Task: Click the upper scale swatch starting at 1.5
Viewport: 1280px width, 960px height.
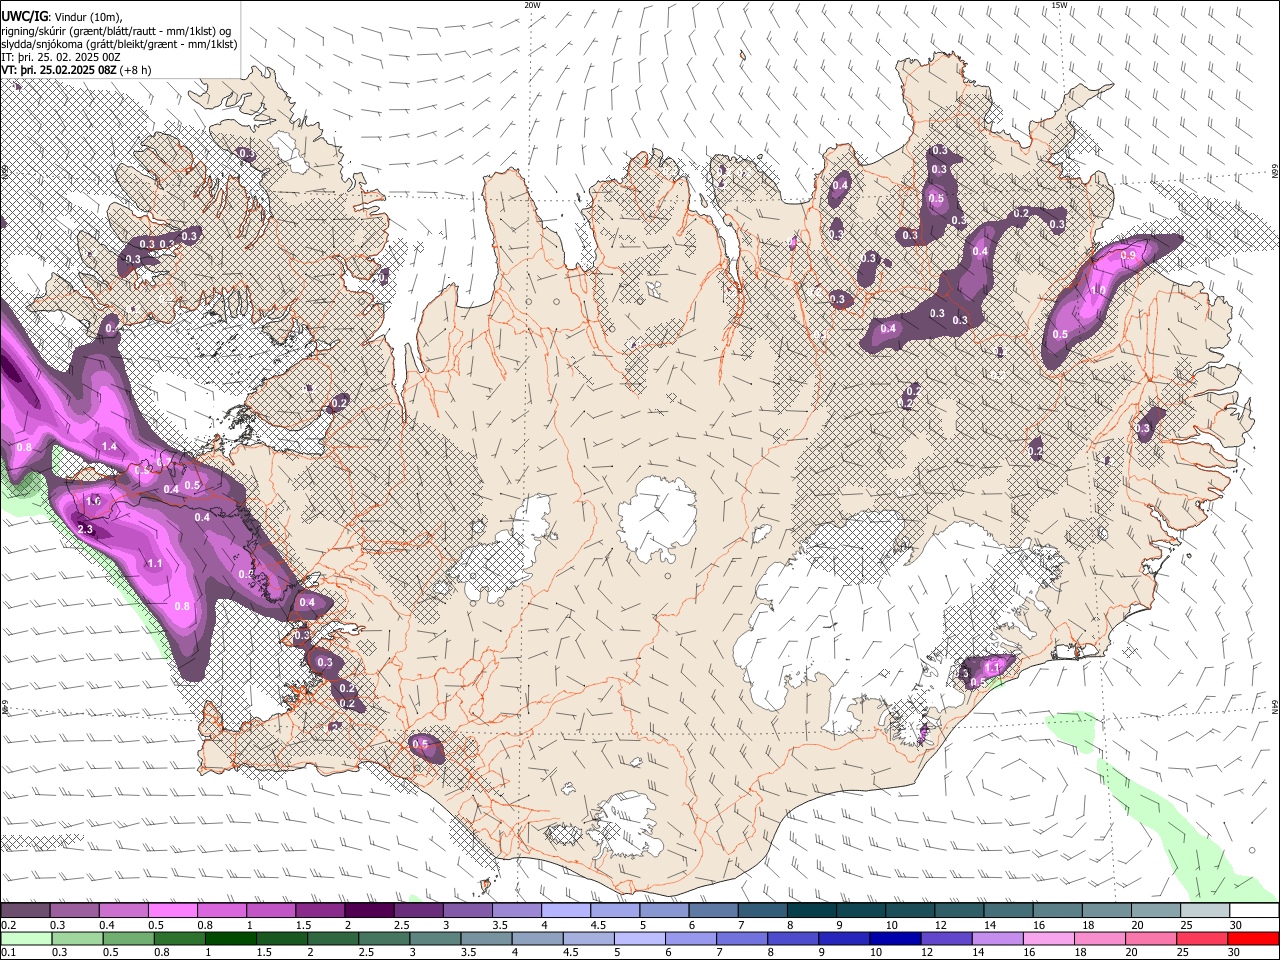Action: tap(320, 911)
